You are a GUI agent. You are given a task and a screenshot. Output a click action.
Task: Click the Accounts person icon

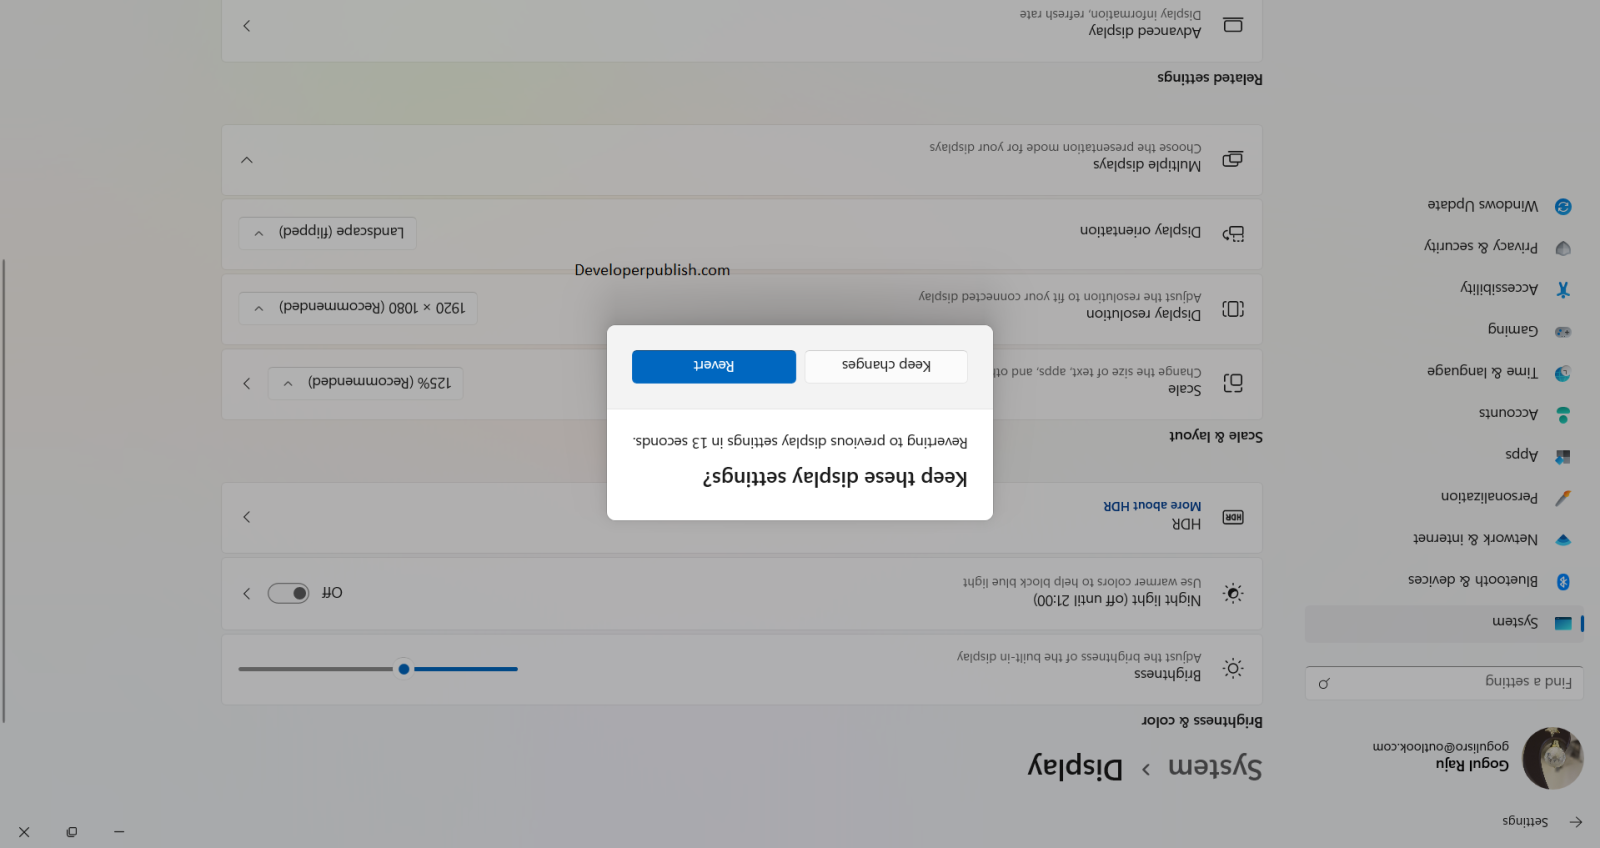coord(1563,414)
